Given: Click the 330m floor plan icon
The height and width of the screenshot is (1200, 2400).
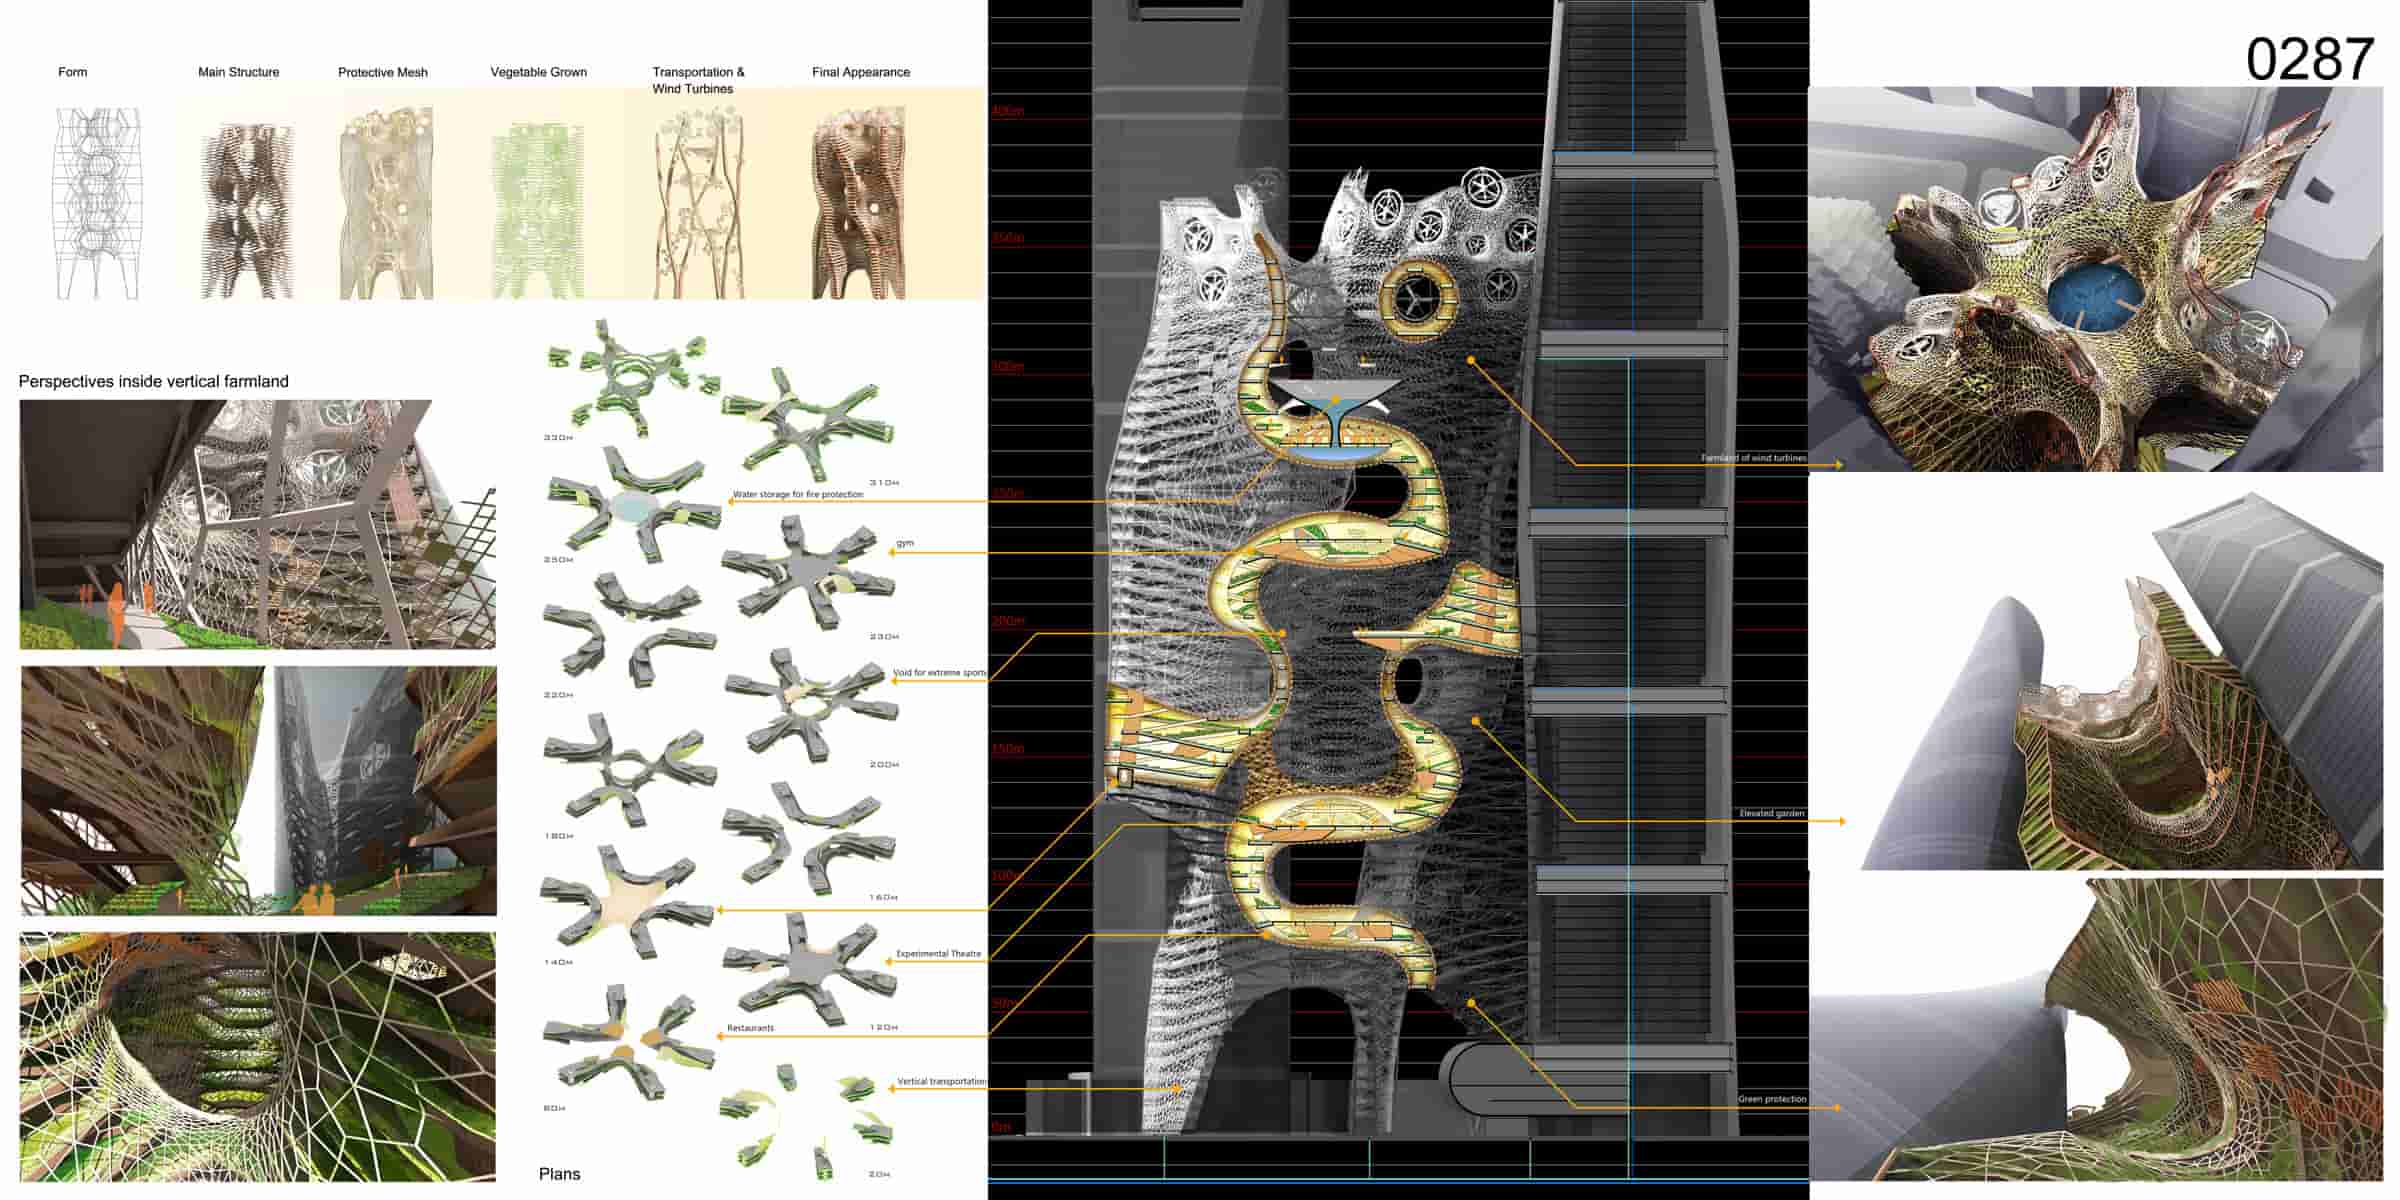Looking at the screenshot, I should (628, 376).
